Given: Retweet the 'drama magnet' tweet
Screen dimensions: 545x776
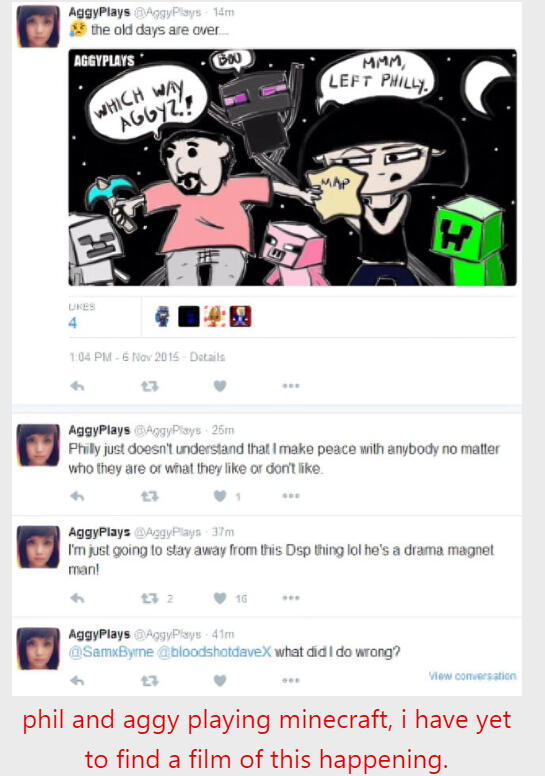Looking at the screenshot, I should click(x=149, y=598).
